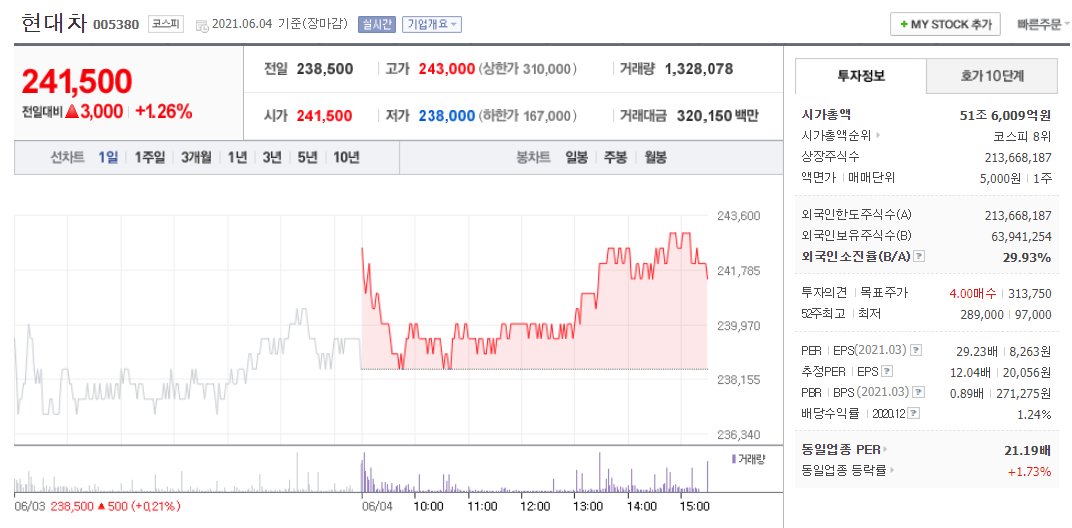Click the 10:00 time axis label
The width and height of the screenshot is (1072, 528).
pyautogui.click(x=428, y=507)
